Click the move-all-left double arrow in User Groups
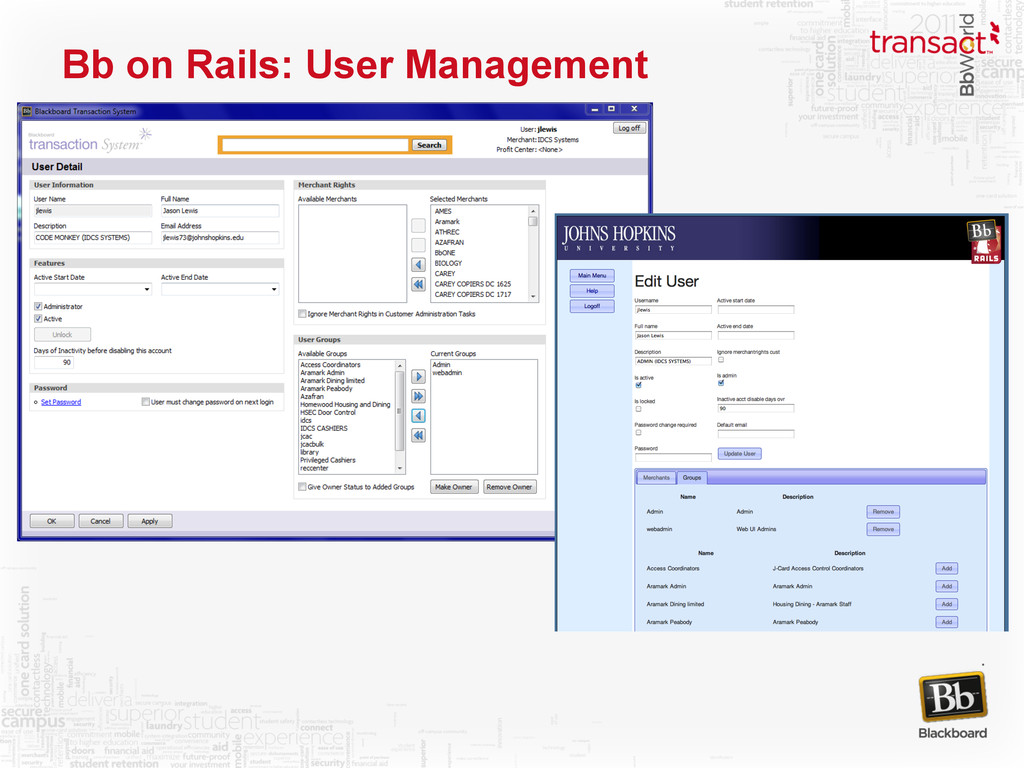This screenshot has width=1024, height=768. (x=419, y=436)
